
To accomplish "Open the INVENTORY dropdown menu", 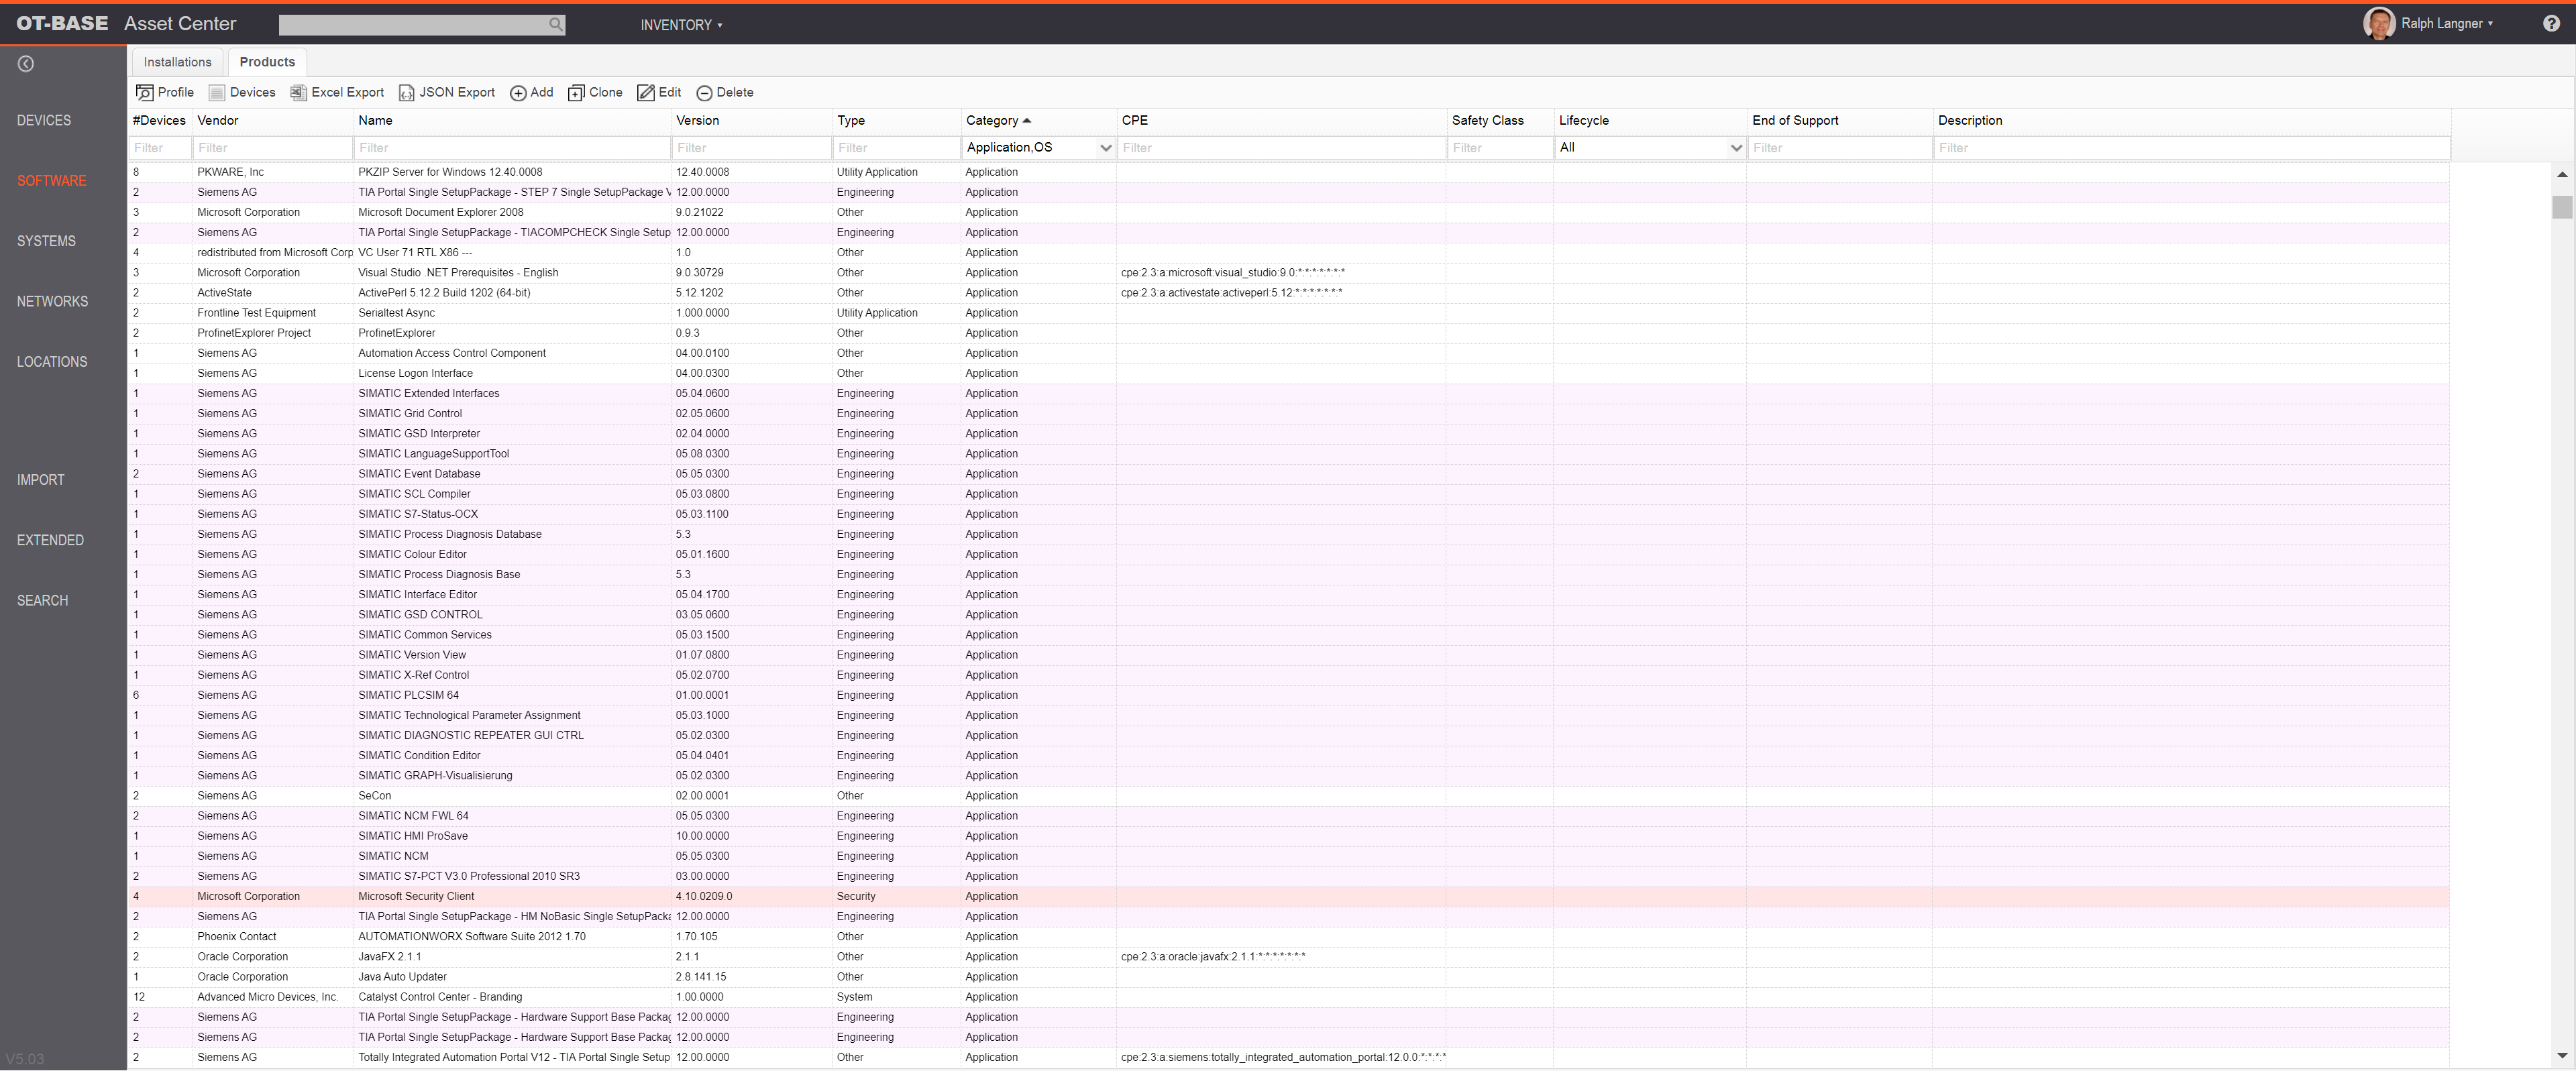I will point(681,25).
